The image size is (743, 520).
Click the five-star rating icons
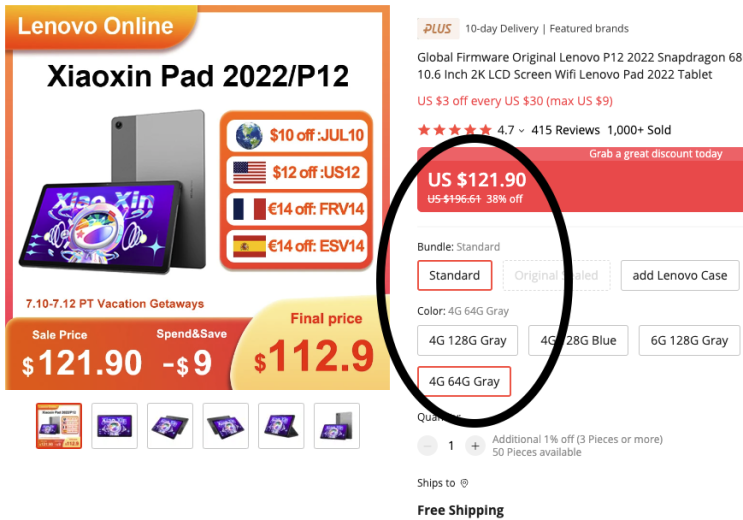click(x=454, y=130)
